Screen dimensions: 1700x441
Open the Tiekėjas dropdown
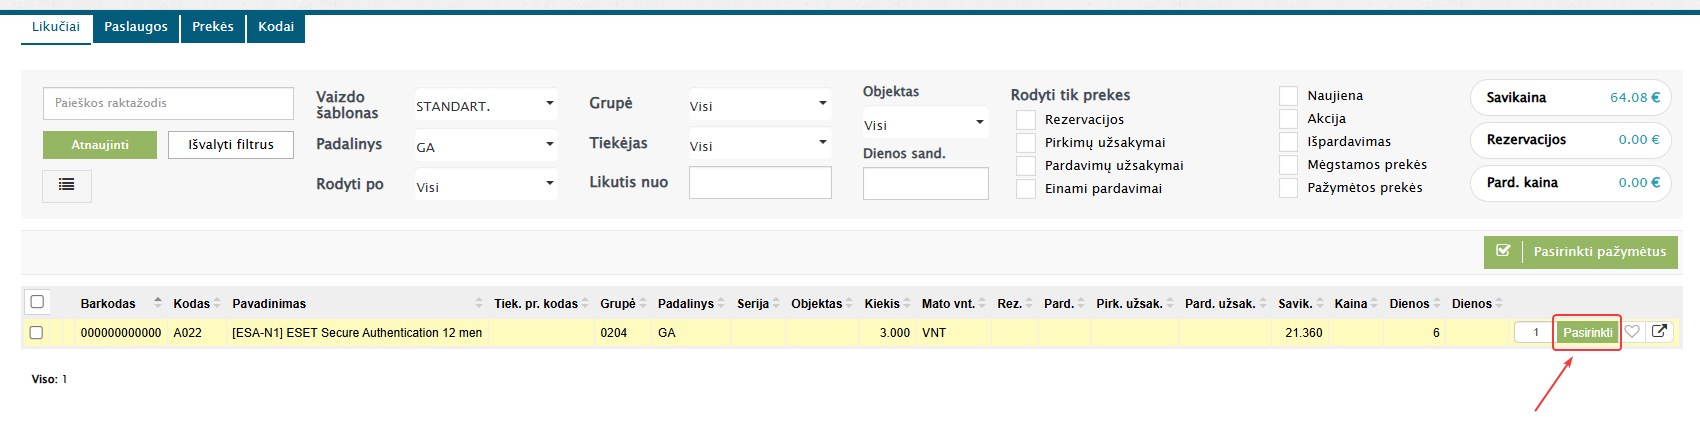tap(758, 145)
